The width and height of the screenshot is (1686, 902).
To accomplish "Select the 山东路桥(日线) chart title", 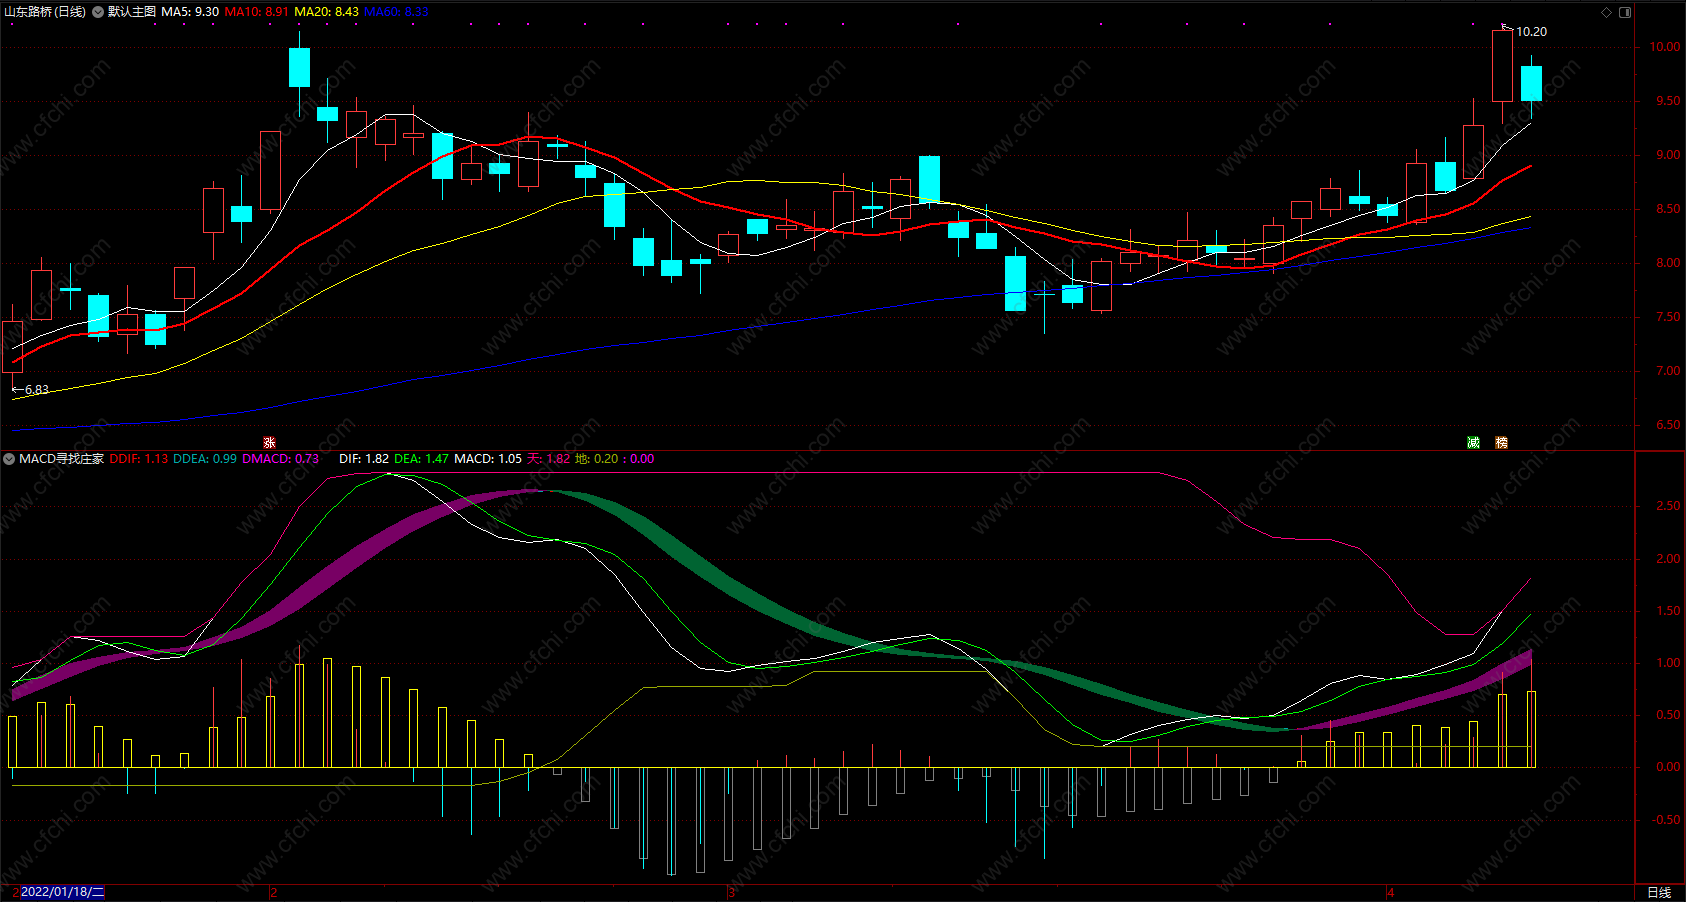I will click(x=45, y=12).
